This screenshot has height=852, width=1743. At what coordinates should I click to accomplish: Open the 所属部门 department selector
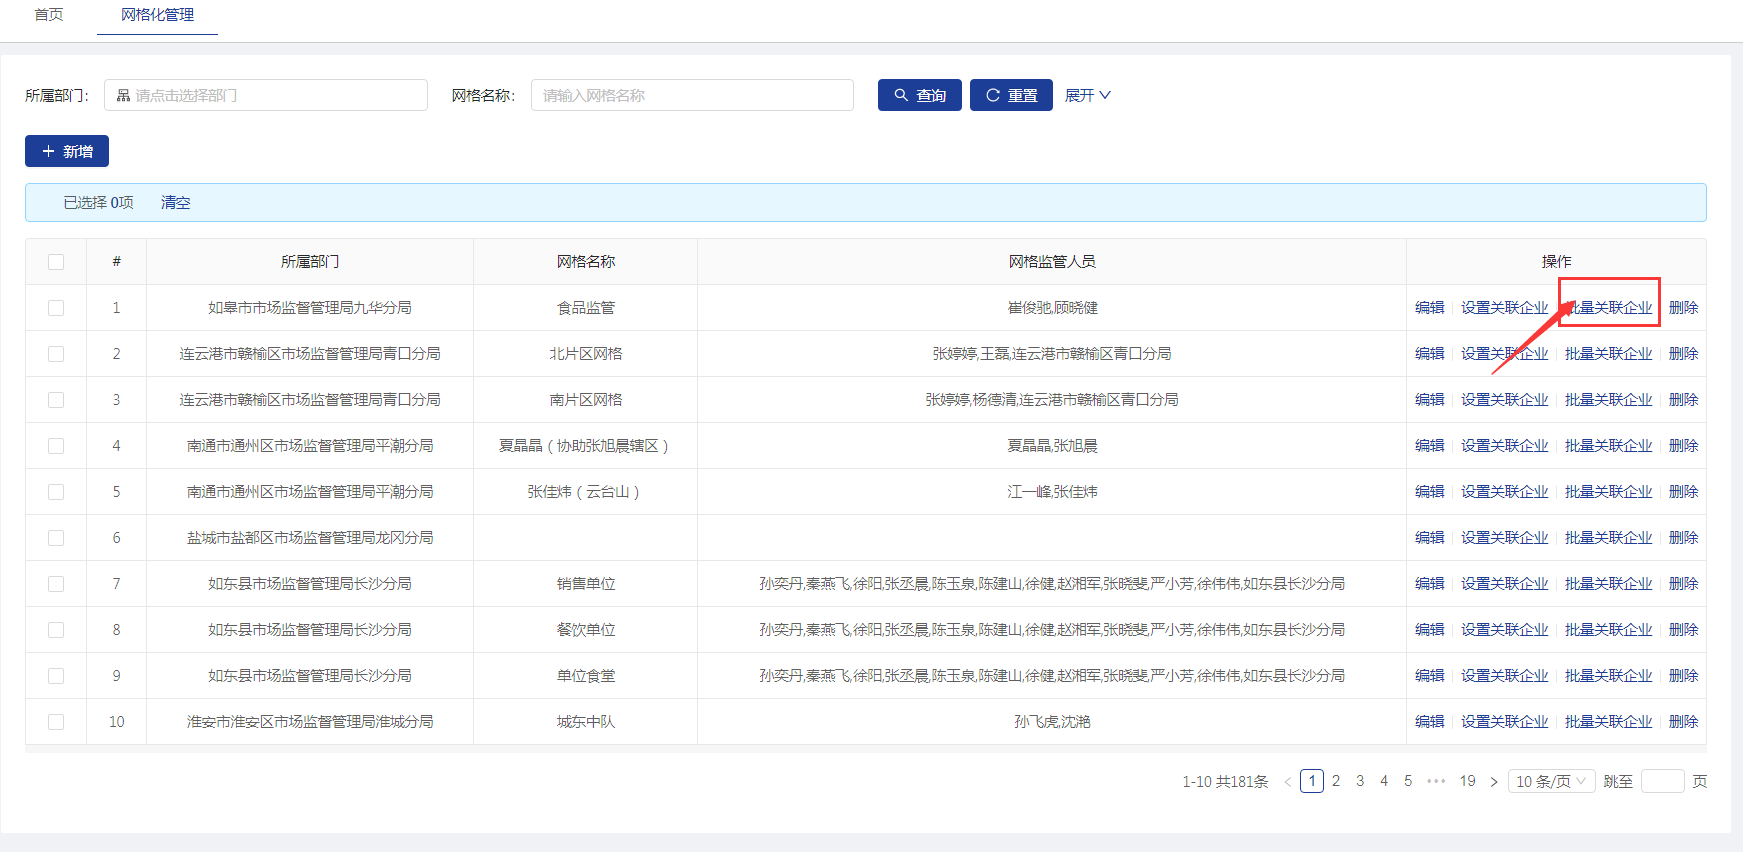(x=266, y=95)
